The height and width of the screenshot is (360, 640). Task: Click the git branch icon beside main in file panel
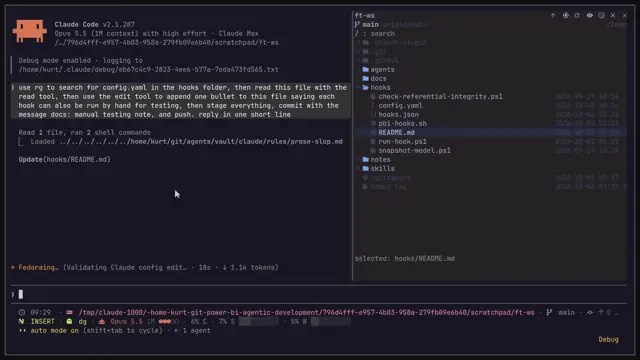point(357,24)
